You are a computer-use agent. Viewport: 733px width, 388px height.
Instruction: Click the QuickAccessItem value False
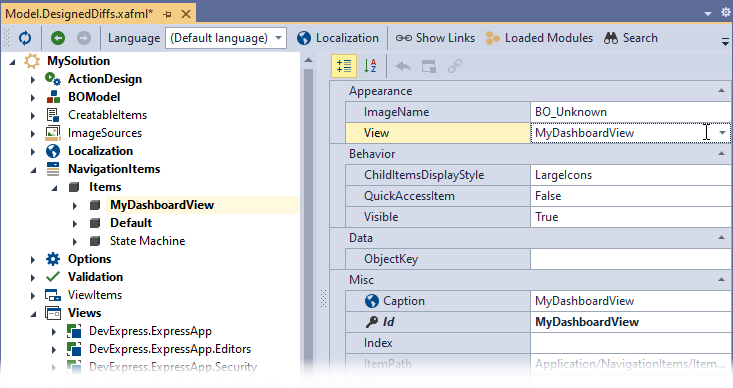click(x=630, y=196)
